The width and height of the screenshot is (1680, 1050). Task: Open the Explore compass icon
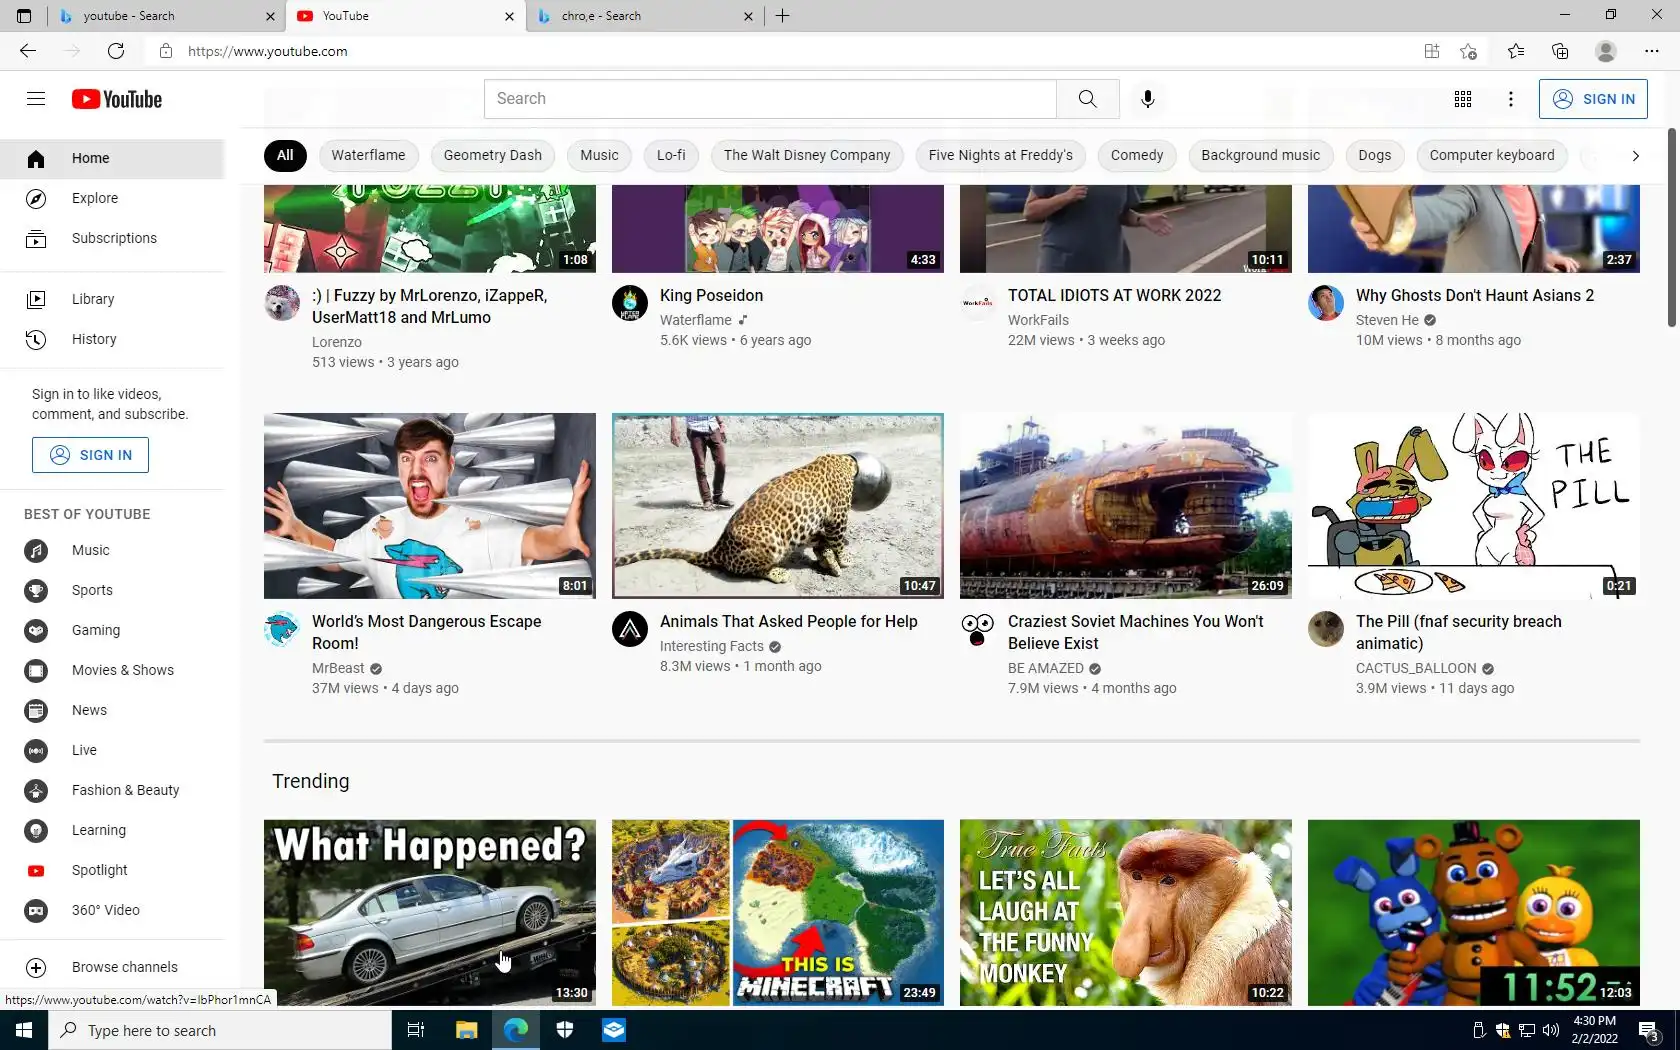[x=36, y=198]
